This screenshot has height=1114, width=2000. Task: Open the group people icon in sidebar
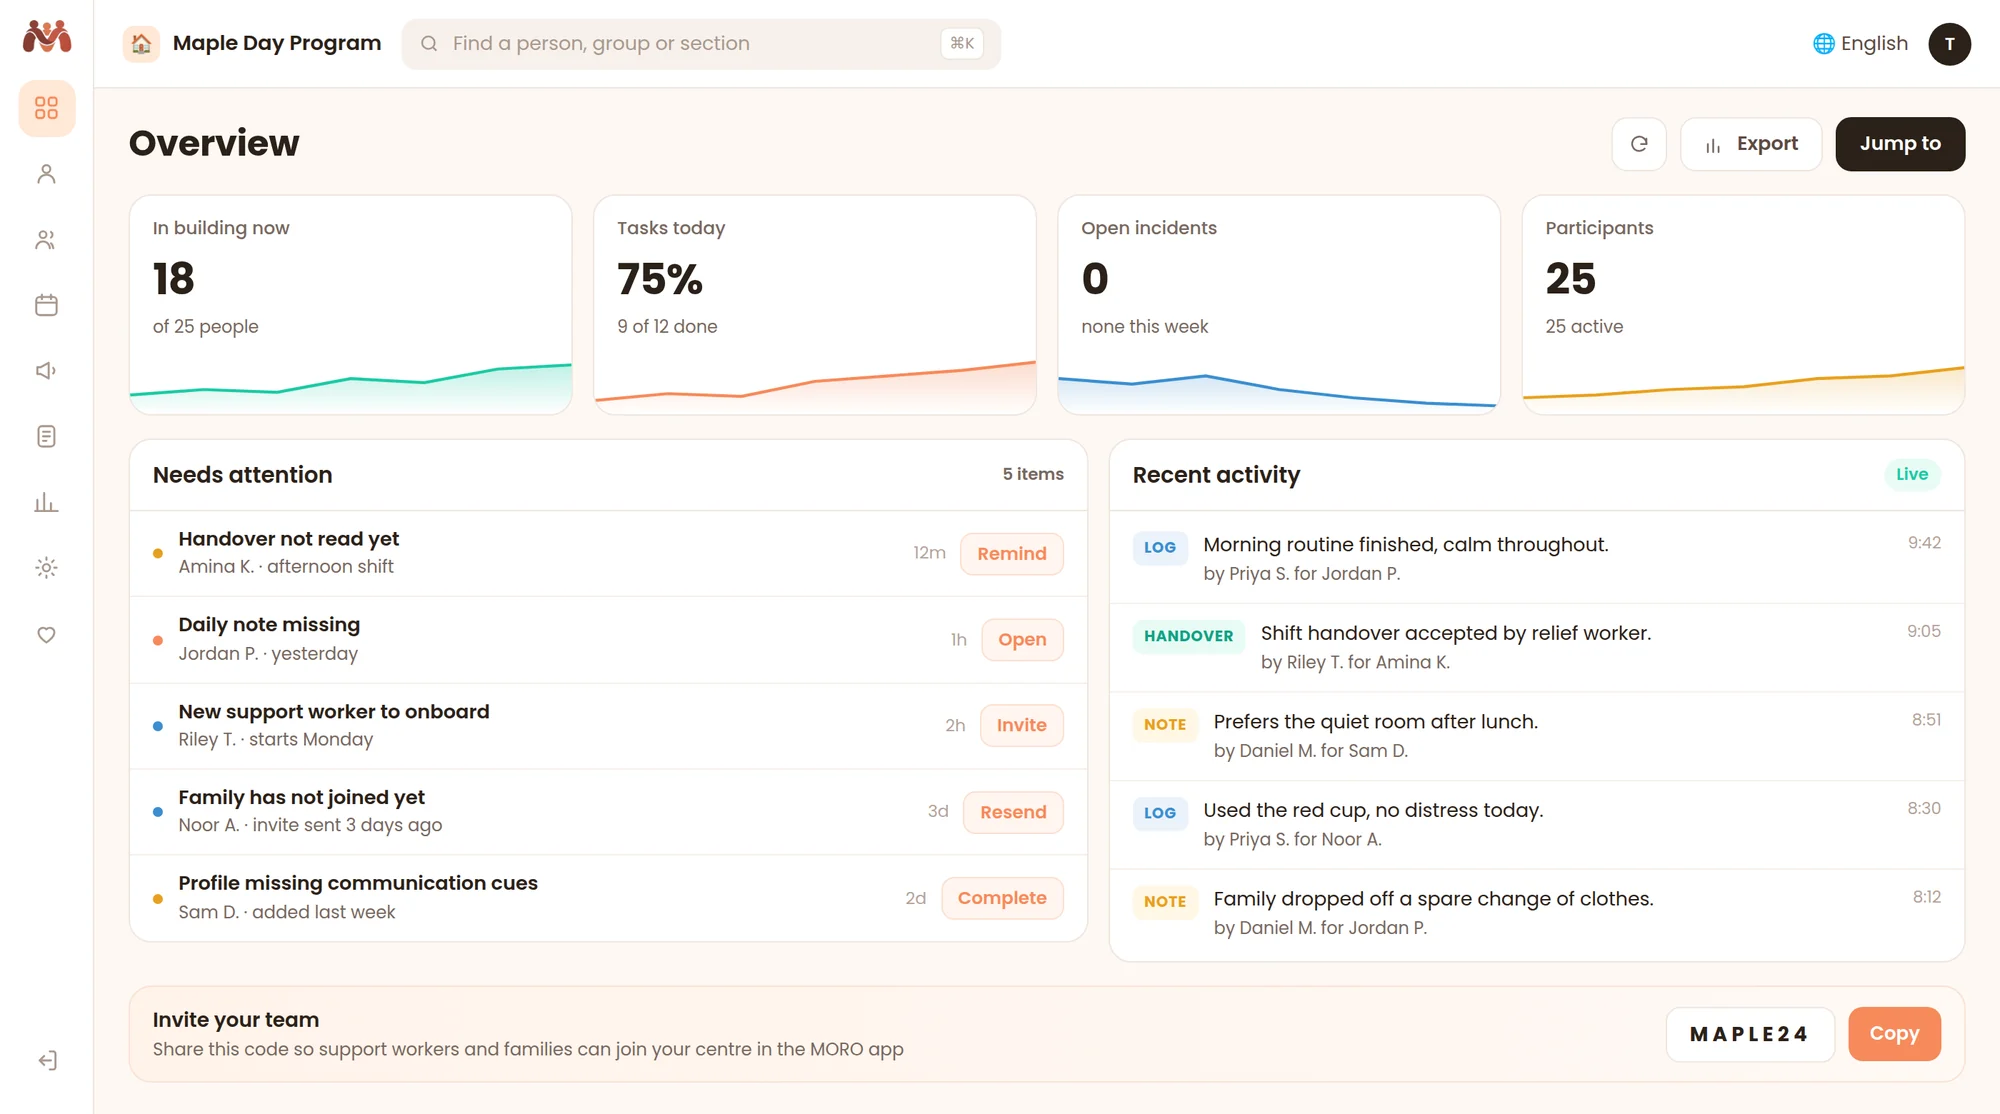click(46, 240)
